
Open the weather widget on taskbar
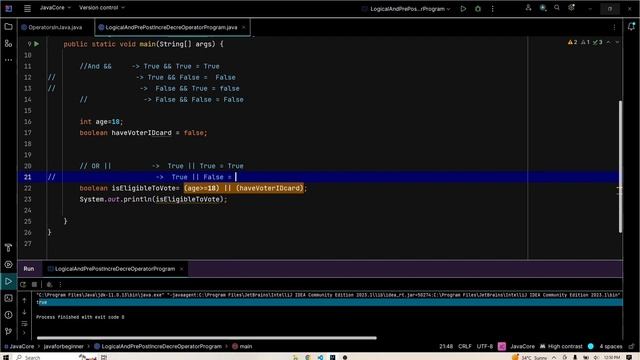coord(529,357)
